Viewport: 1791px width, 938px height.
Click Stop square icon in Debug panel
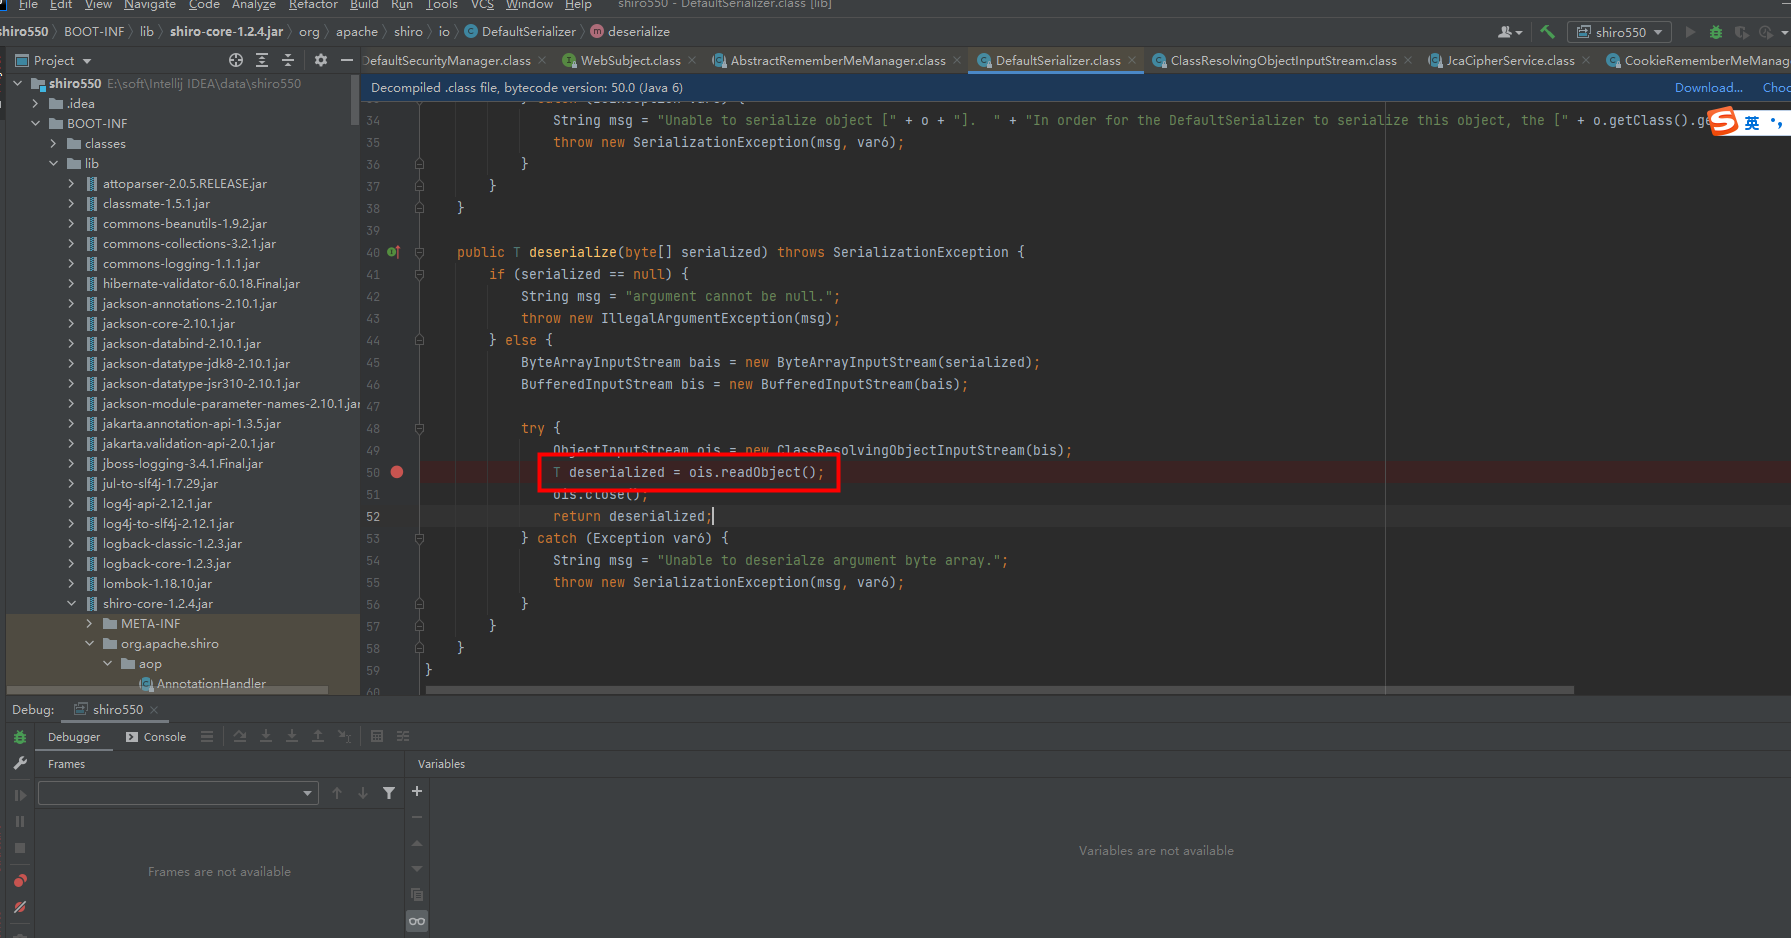(x=20, y=848)
